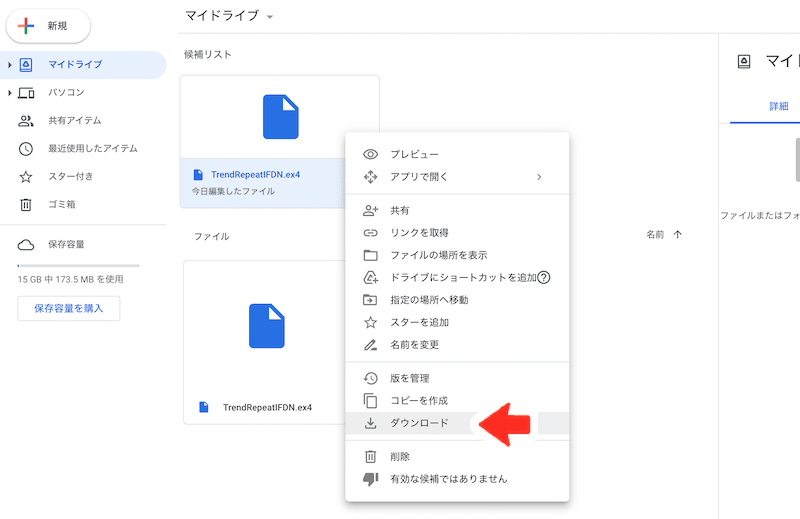Click the link chain icon

tap(370, 233)
